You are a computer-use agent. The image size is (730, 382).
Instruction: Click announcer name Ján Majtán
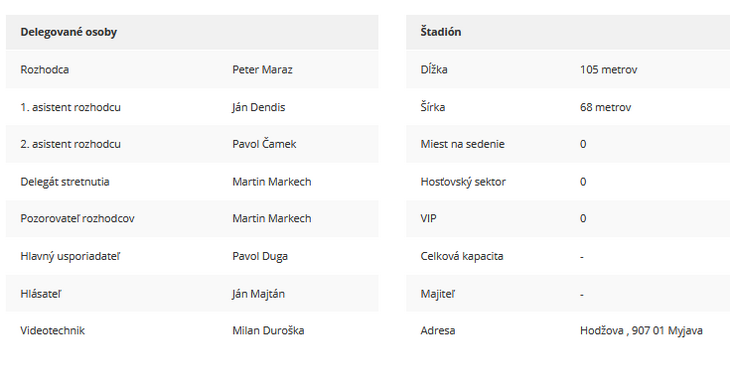click(258, 294)
